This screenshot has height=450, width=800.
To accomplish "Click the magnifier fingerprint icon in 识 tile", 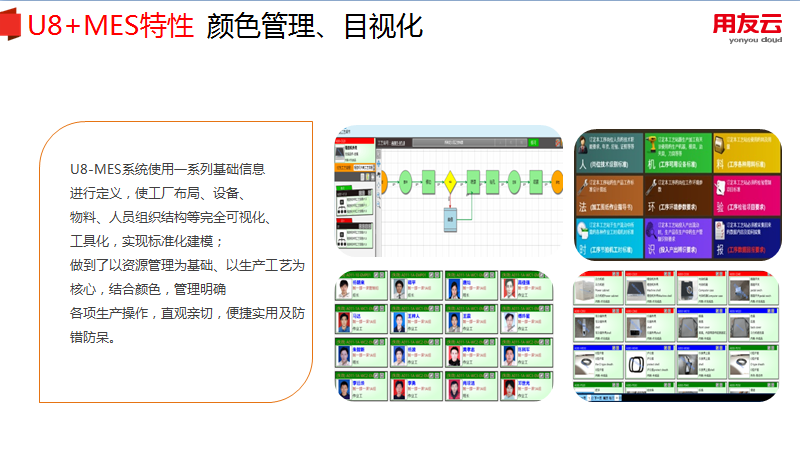I will click(651, 232).
